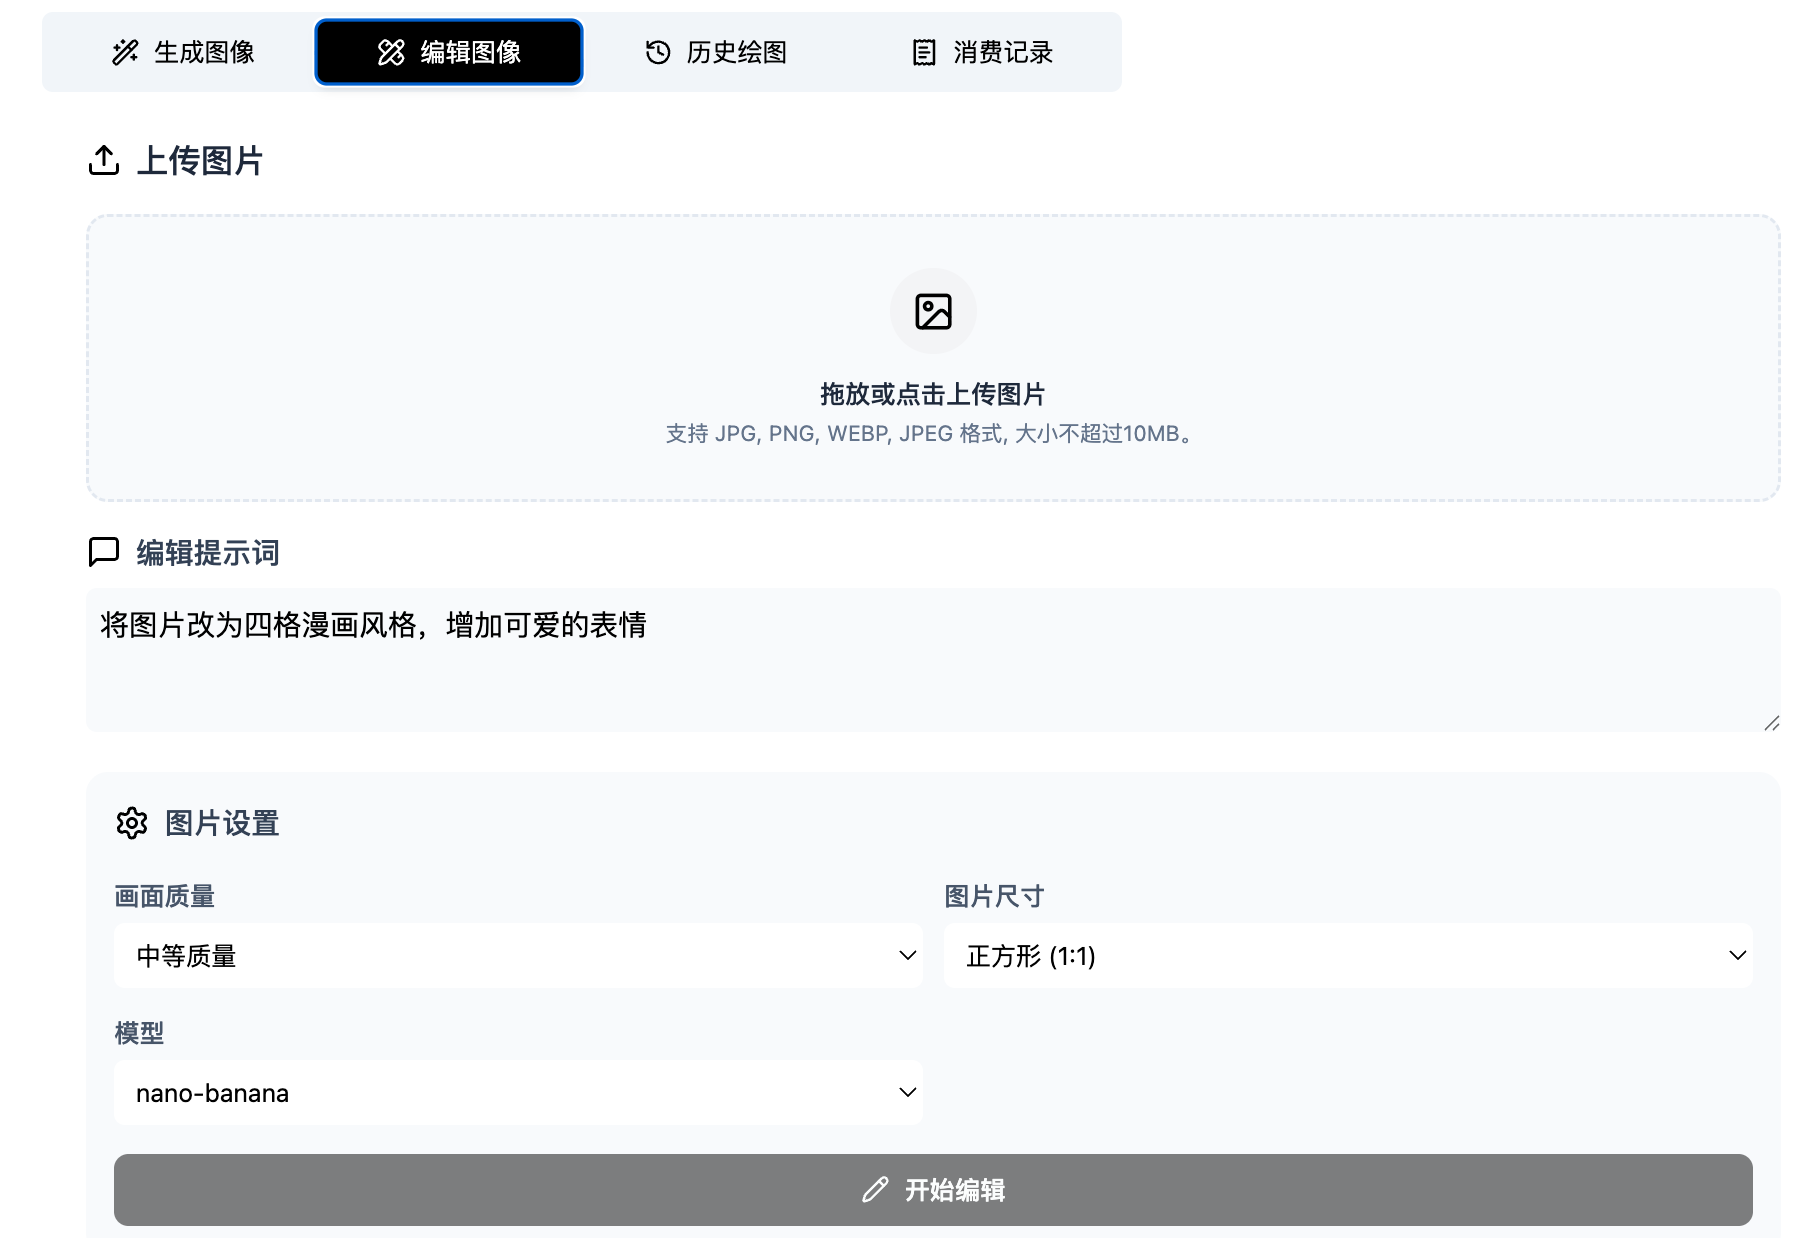Image resolution: width=1818 pixels, height=1238 pixels.
Task: Click the 上传图片 heading text
Action: (x=200, y=160)
